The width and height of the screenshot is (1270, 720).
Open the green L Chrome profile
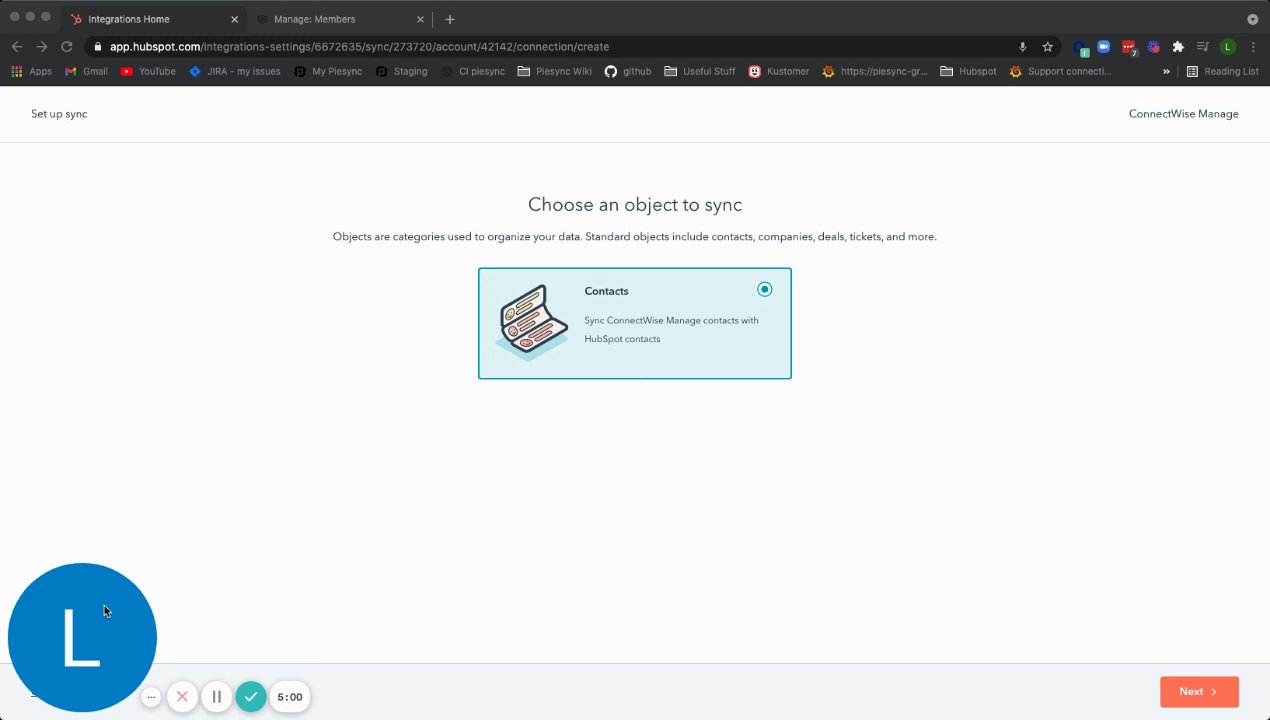pyautogui.click(x=1227, y=46)
